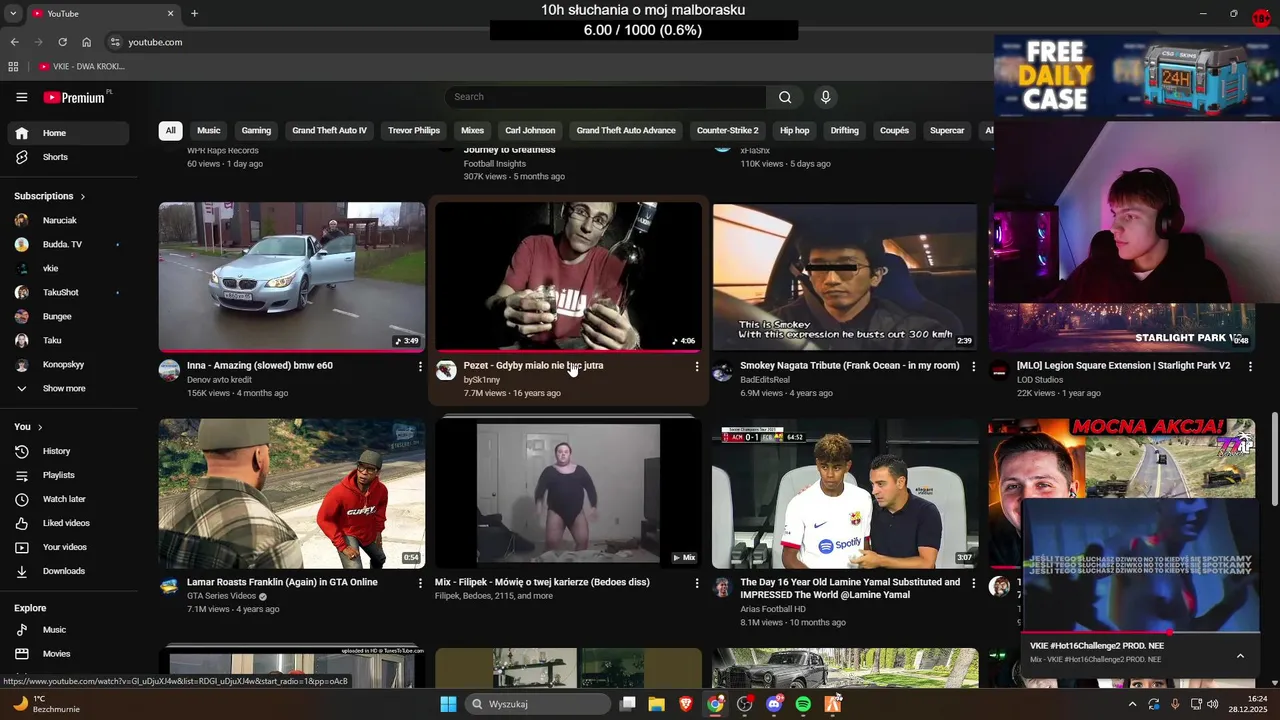Open Movies under Explore

68,654
